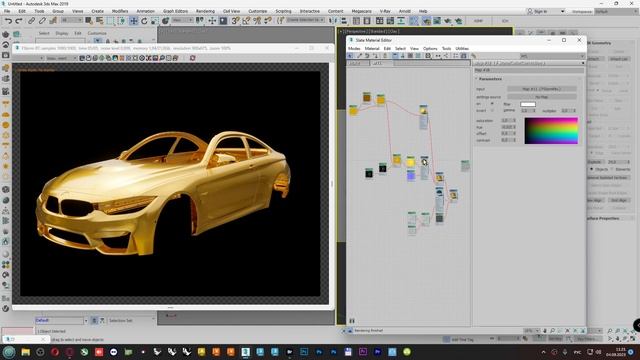Open the Workspaces dropdown at top right

616,12
